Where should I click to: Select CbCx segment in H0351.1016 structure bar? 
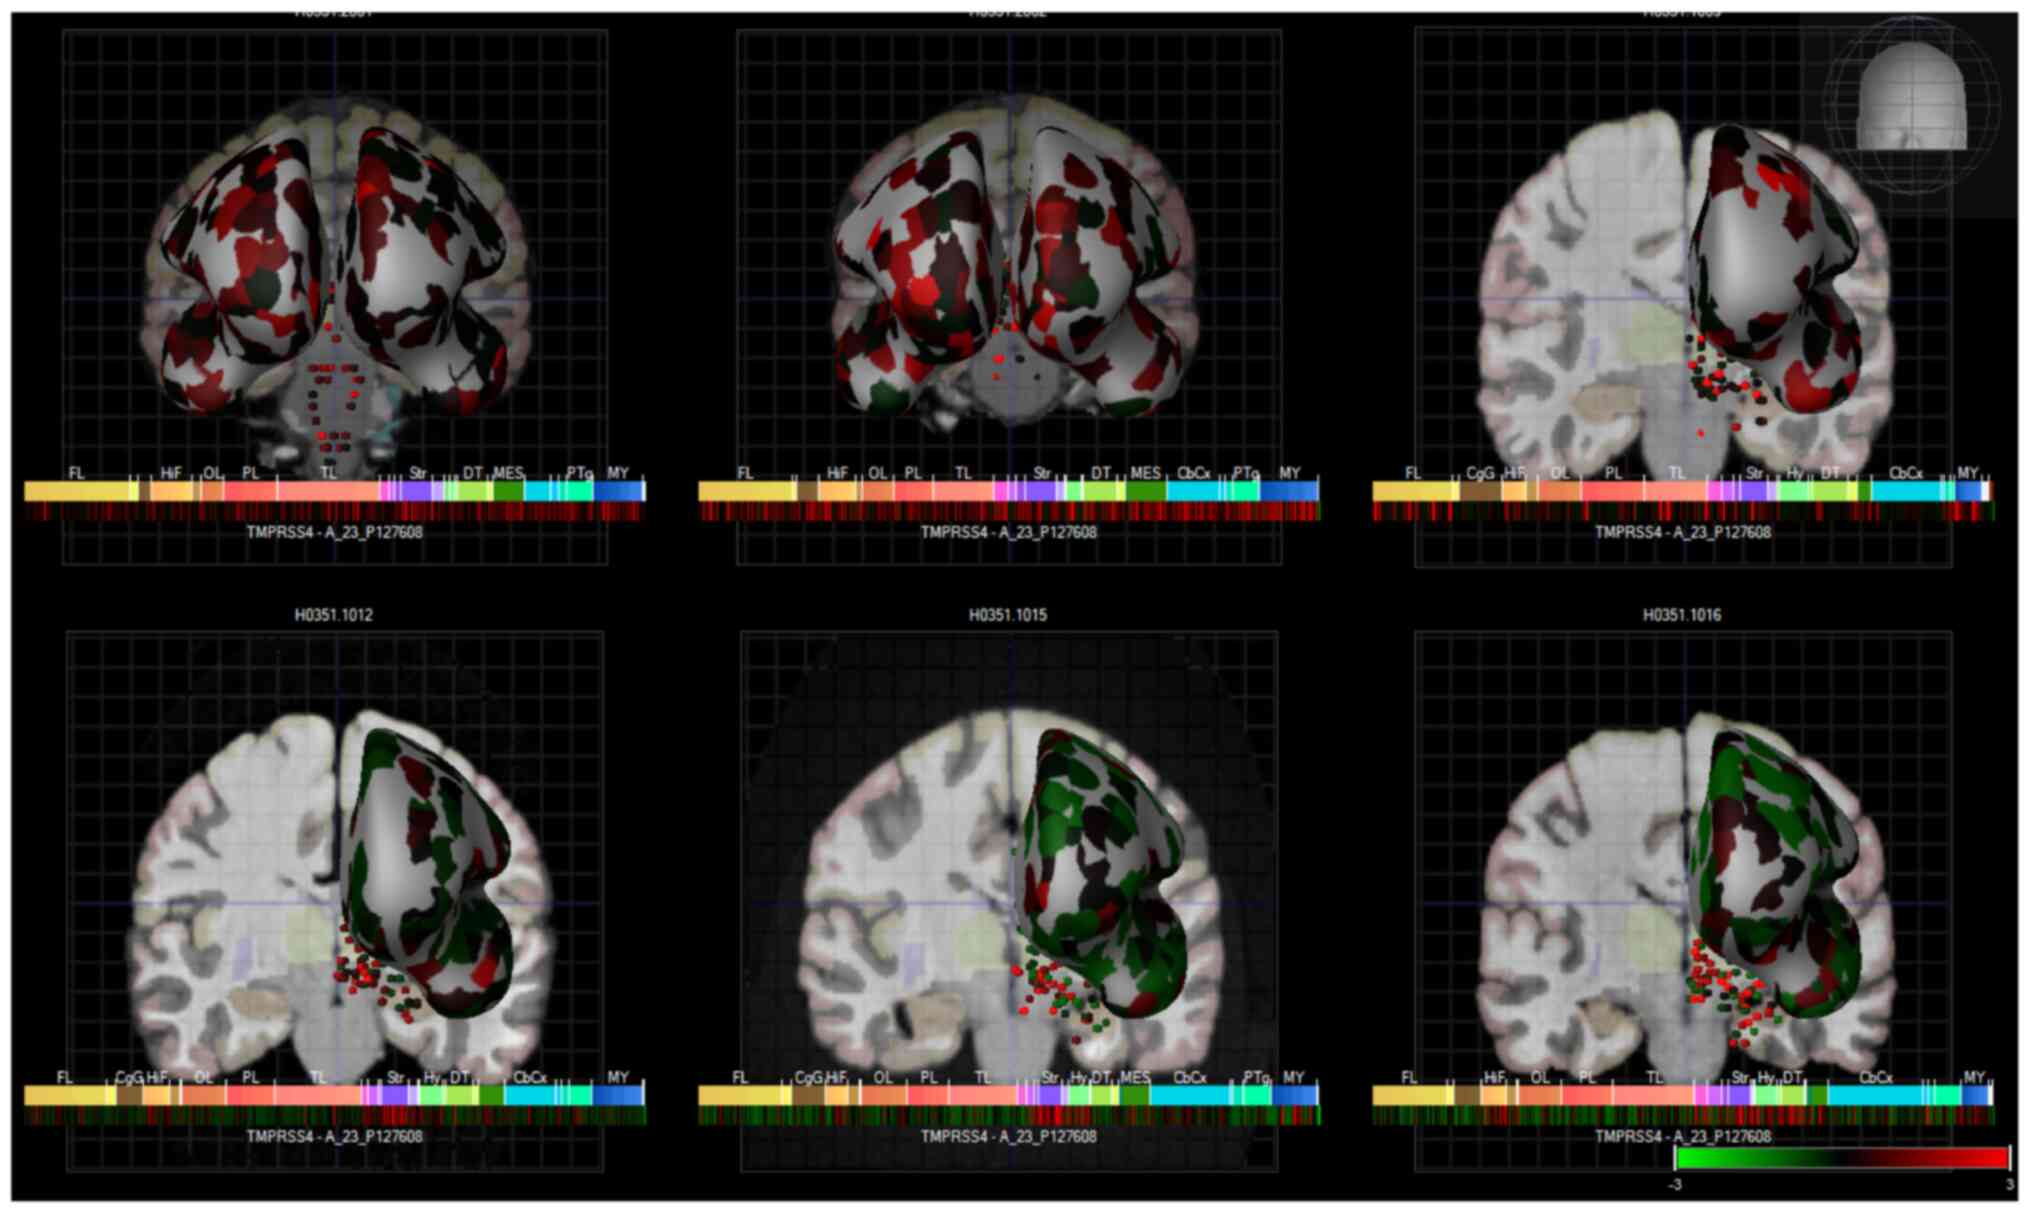1875,1095
